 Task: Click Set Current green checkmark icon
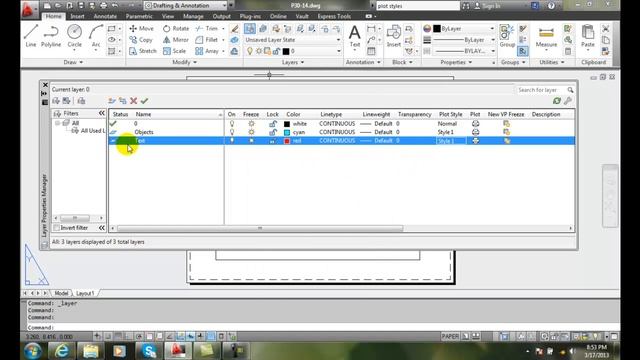tap(144, 101)
